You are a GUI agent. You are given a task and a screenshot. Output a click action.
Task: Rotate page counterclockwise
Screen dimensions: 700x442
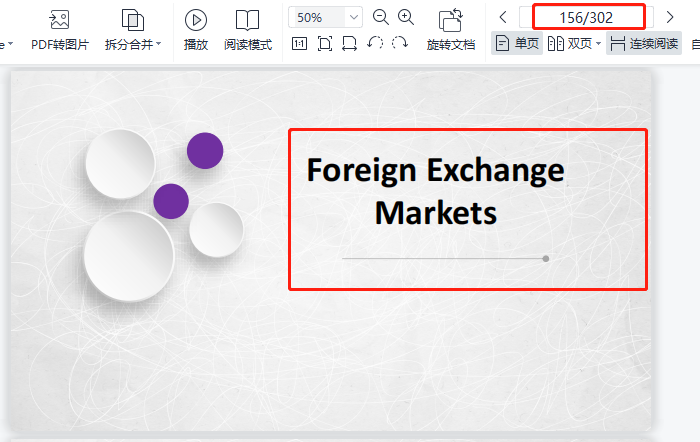[375, 43]
